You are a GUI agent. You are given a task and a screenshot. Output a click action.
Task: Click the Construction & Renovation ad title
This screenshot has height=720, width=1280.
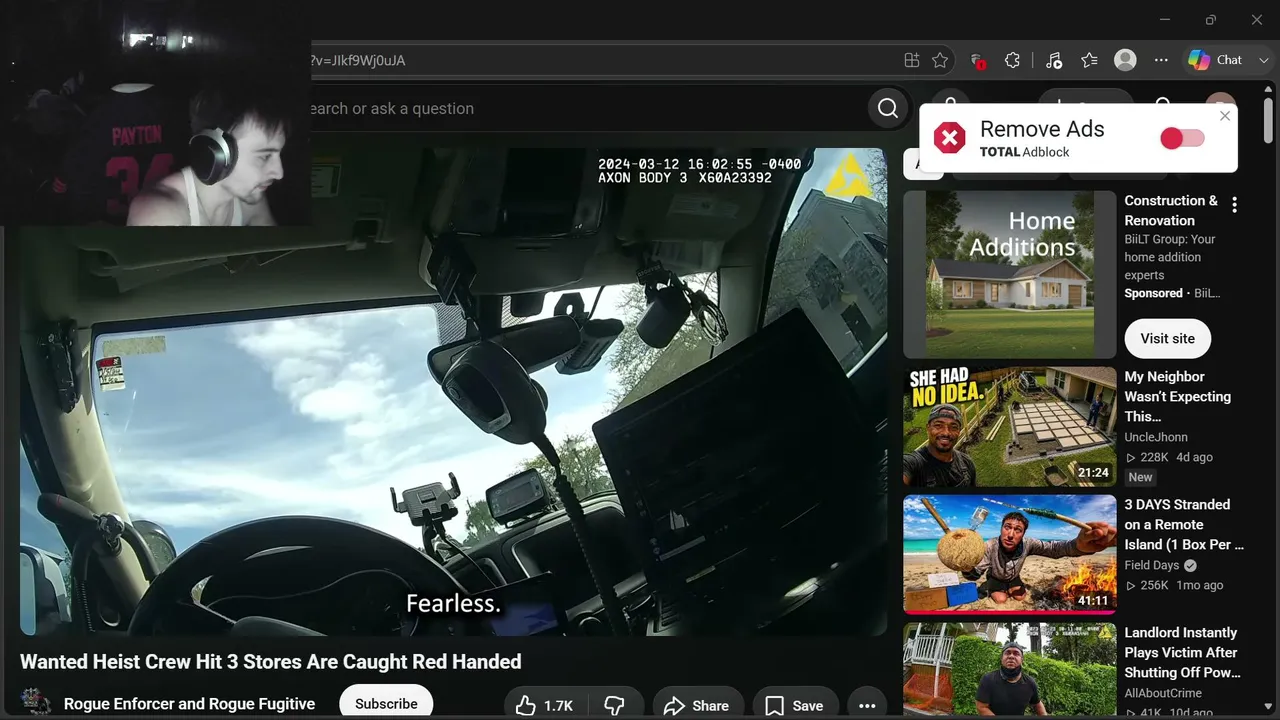pyautogui.click(x=1171, y=210)
